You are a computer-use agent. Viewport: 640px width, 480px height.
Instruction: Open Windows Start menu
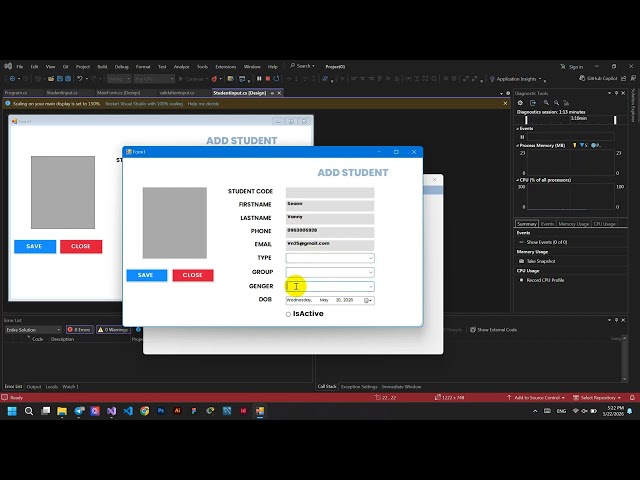(12, 411)
